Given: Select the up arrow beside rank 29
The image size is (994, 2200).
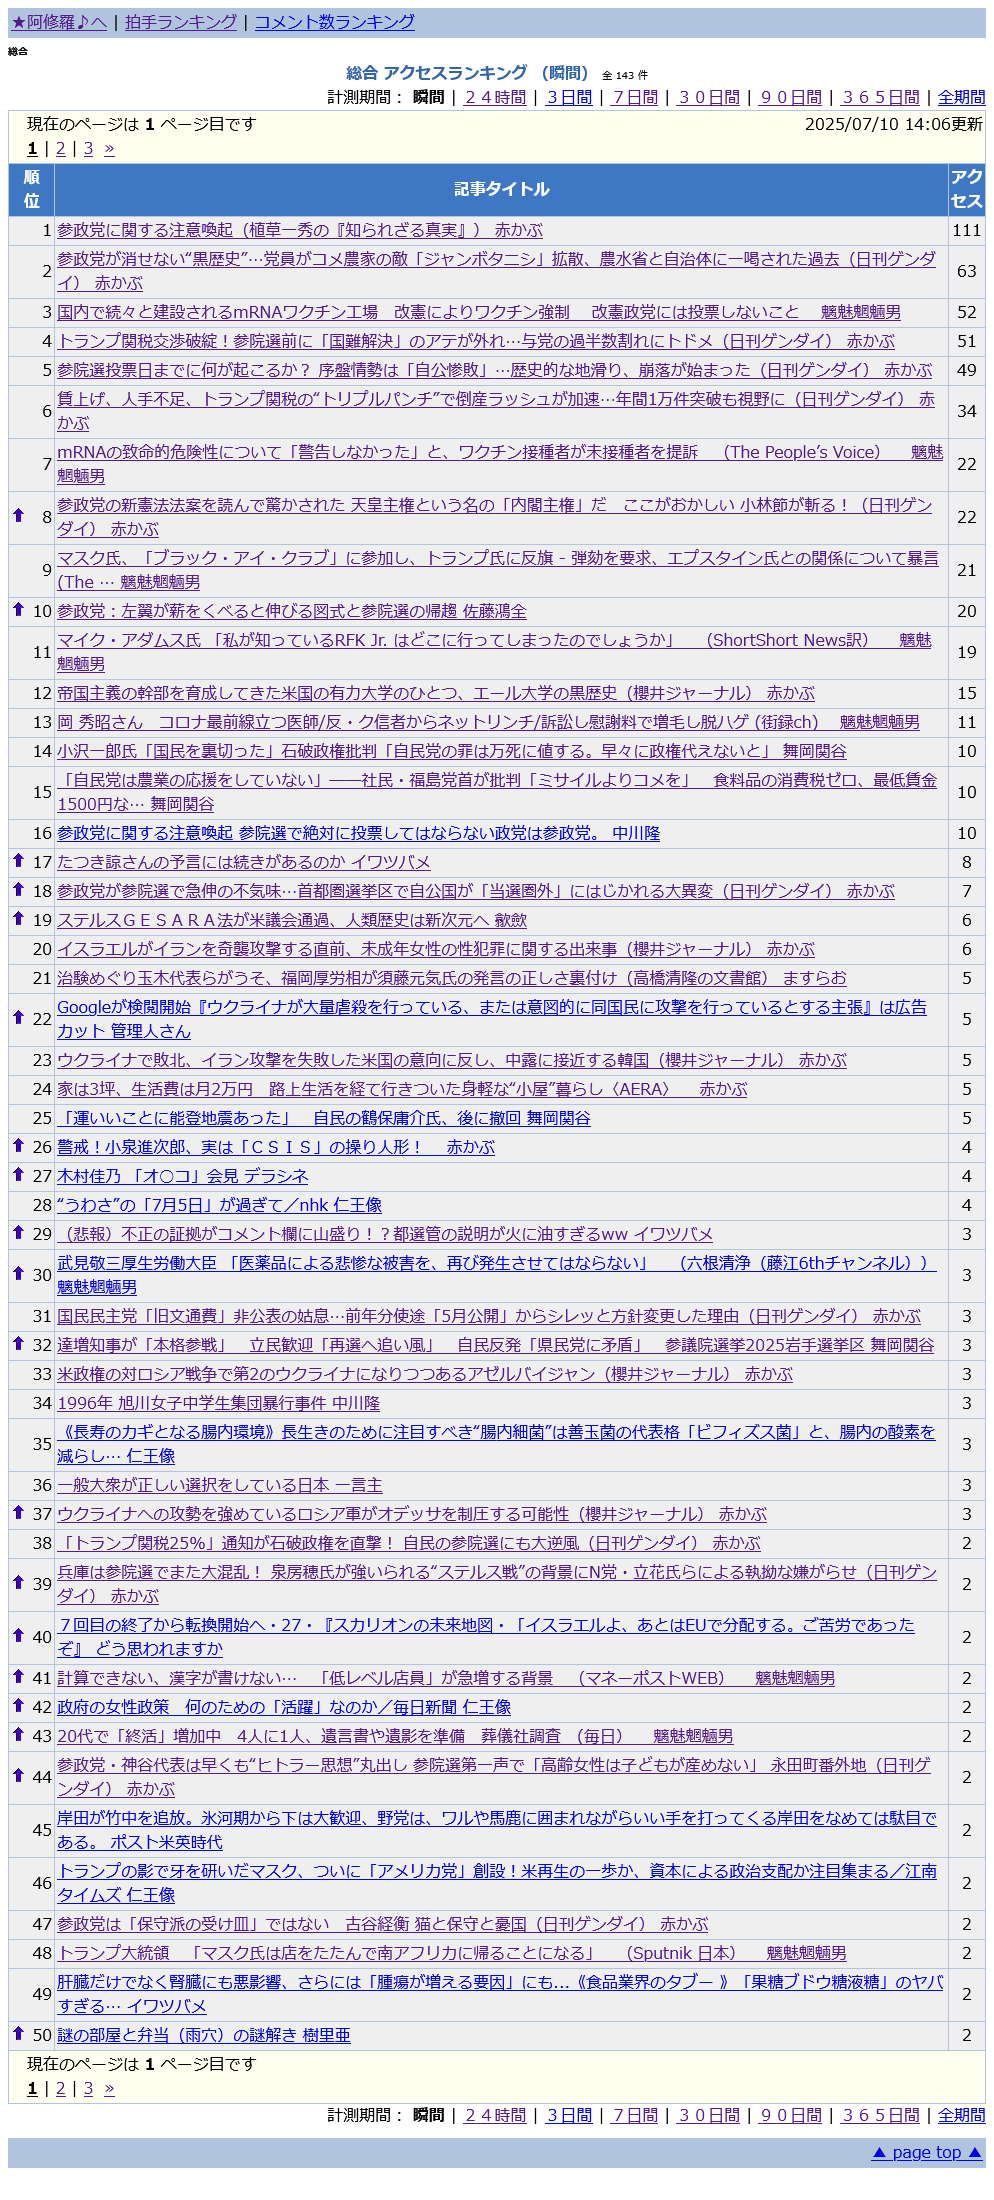Looking at the screenshot, I should (18, 1232).
